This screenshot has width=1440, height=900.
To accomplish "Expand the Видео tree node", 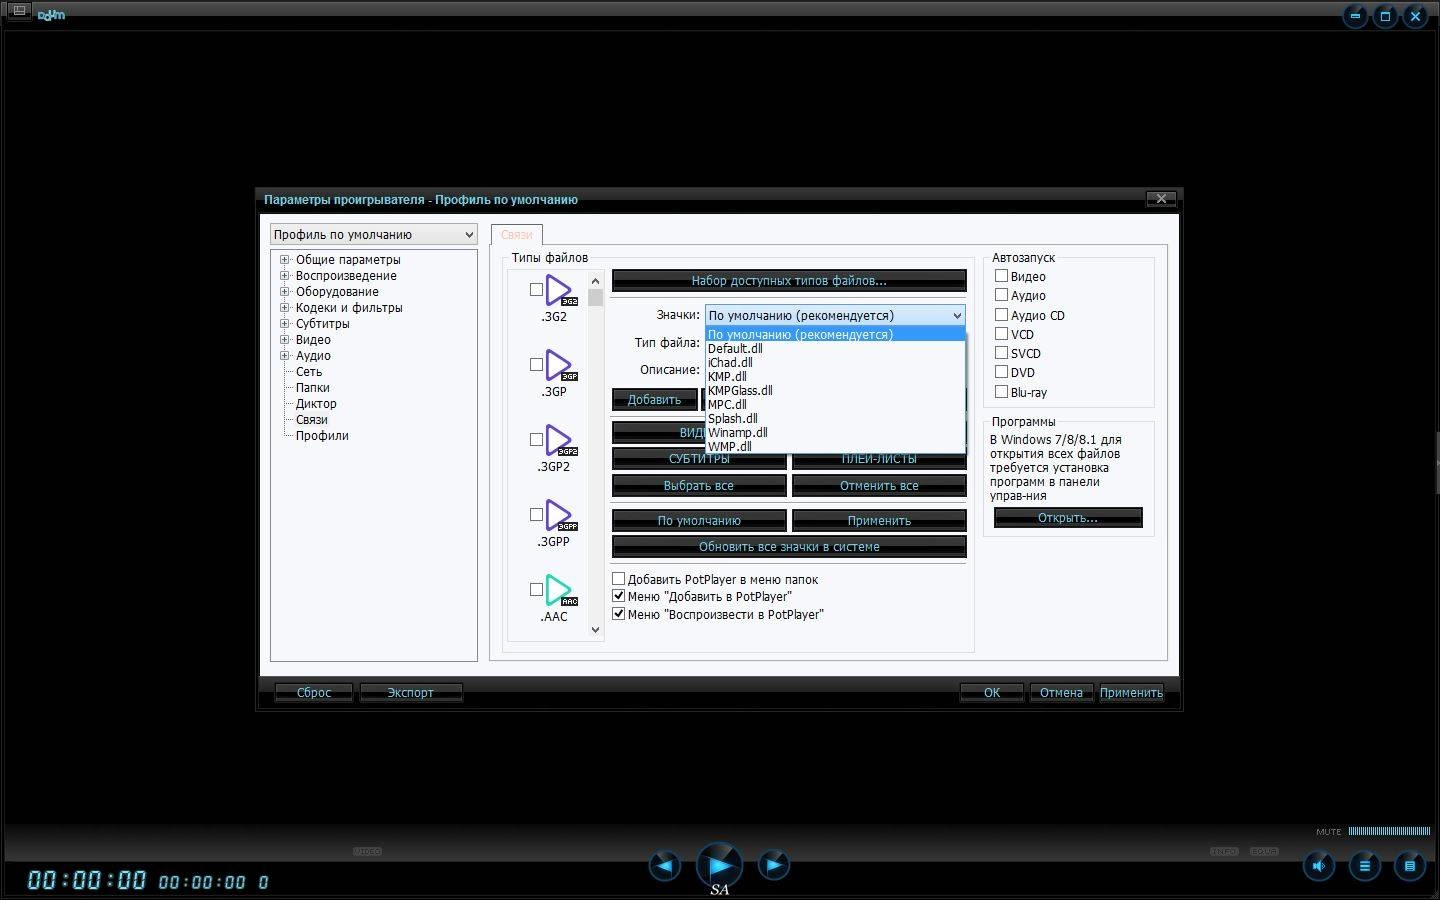I will pos(285,339).
